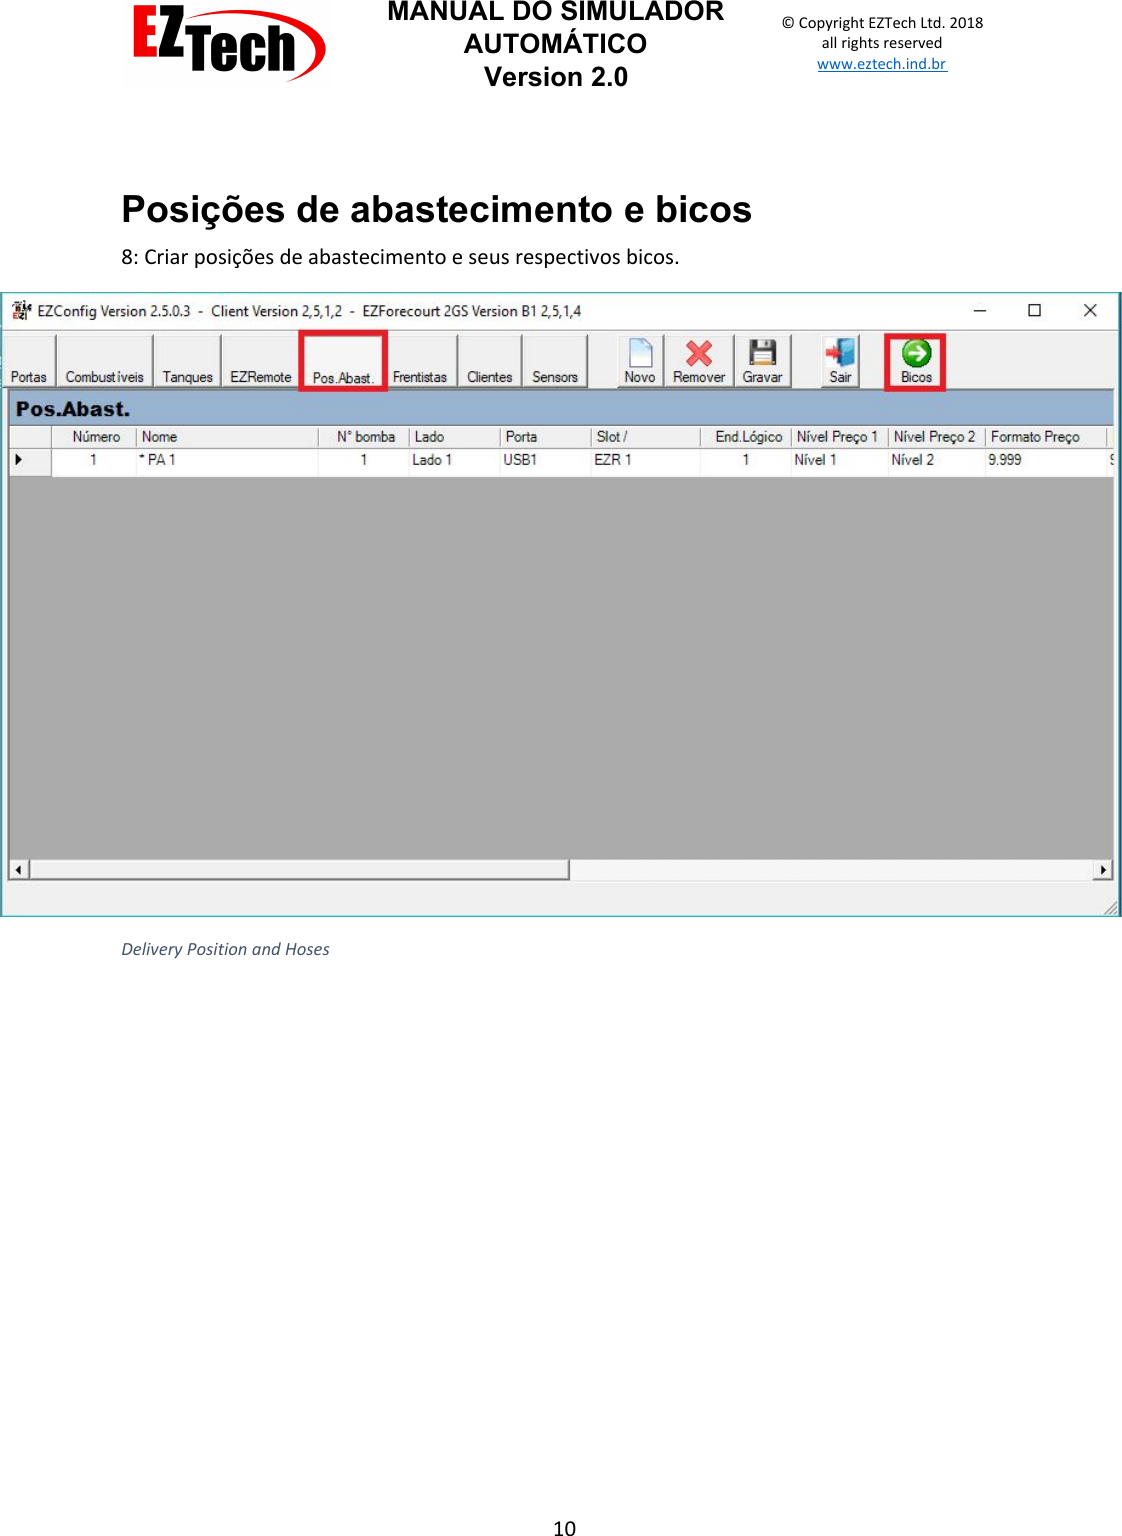Image resolution: width=1122 pixels, height=1536 pixels.
Task: Click the Nome column header
Action: click(227, 437)
